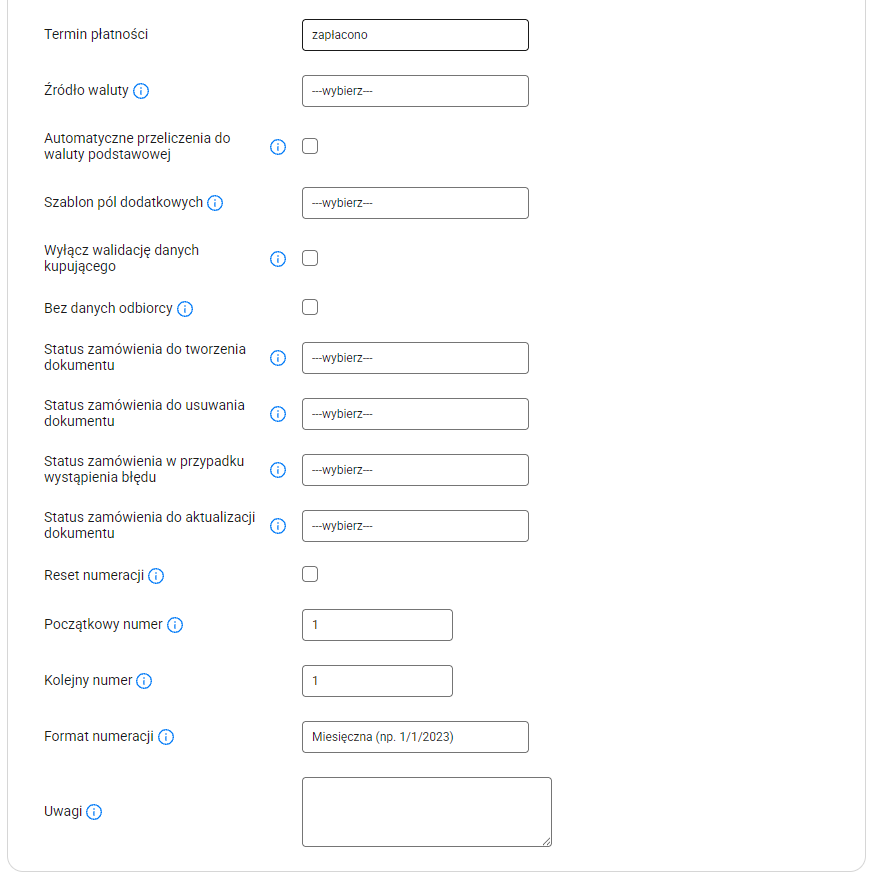Tick Wyłącz walidację danych kupującego checkbox
Image resolution: width=872 pixels, height=878 pixels.
click(310, 258)
